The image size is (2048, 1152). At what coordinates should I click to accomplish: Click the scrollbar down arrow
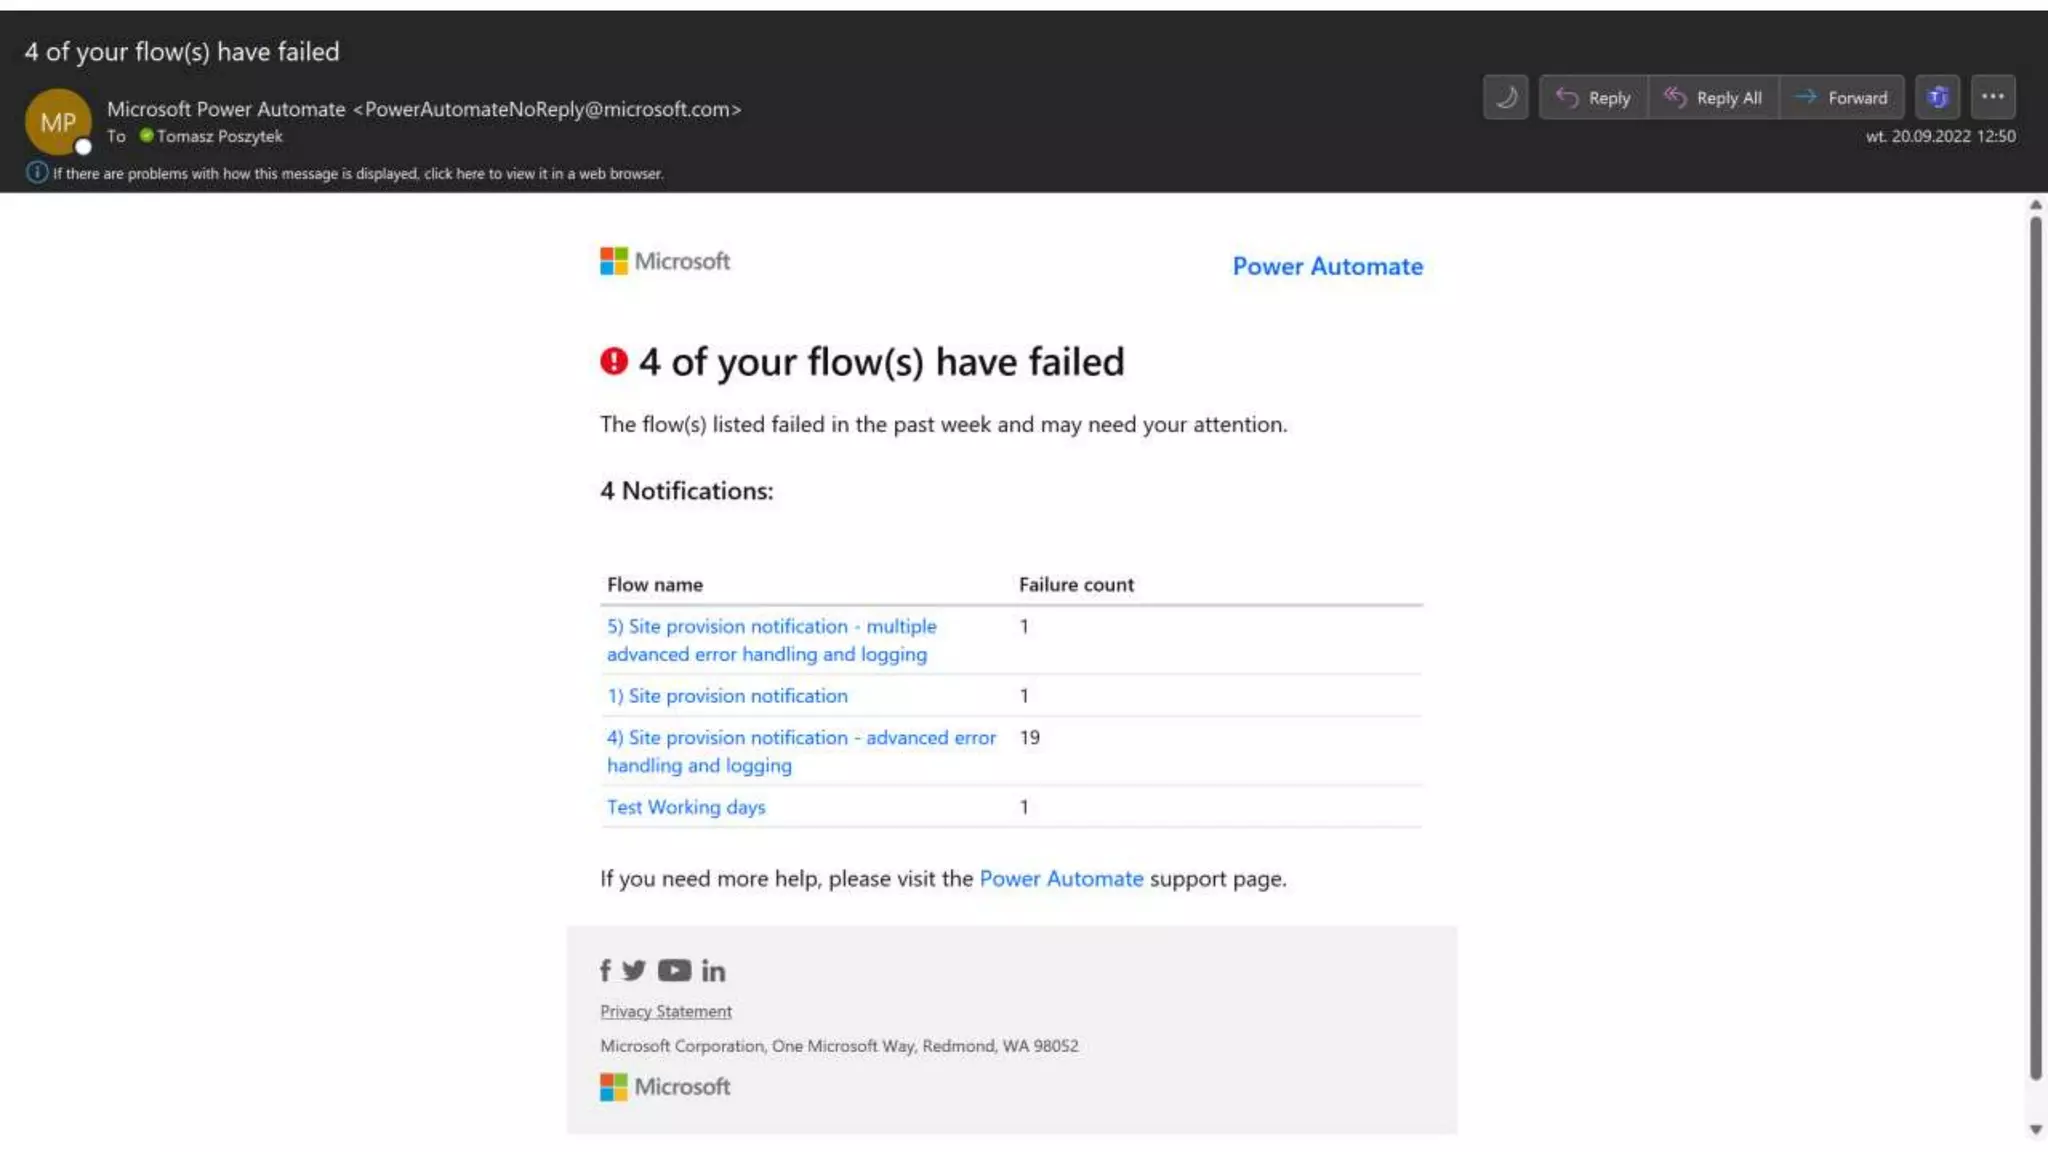tap(2035, 1130)
